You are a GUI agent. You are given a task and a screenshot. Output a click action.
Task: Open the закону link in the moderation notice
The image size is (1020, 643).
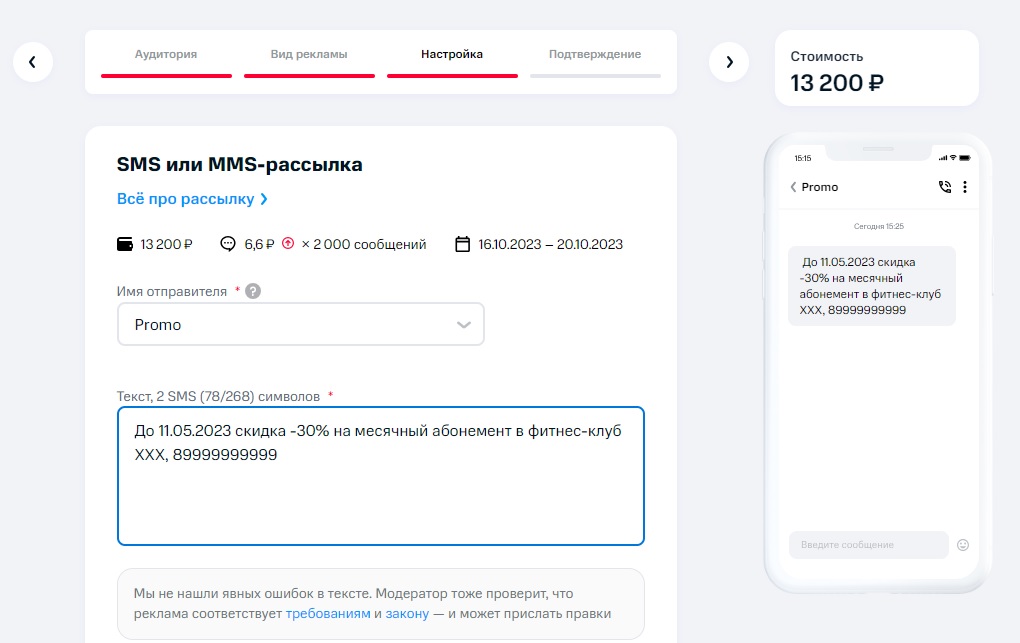(407, 614)
